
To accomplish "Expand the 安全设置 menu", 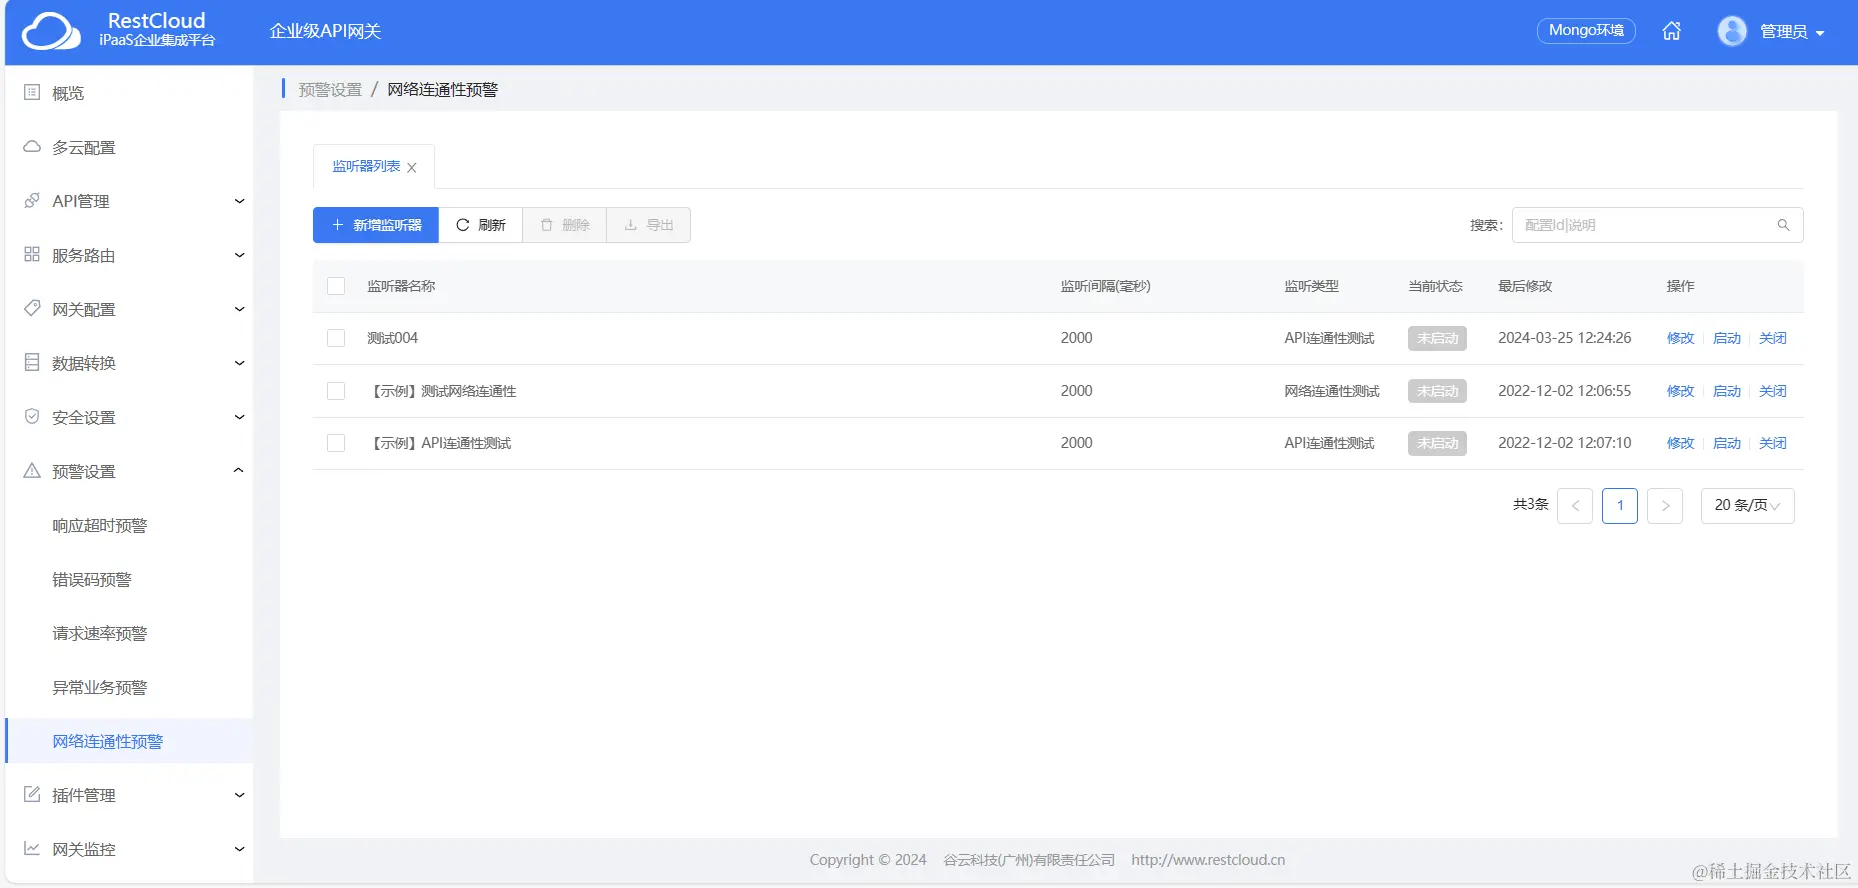I will [239, 417].
